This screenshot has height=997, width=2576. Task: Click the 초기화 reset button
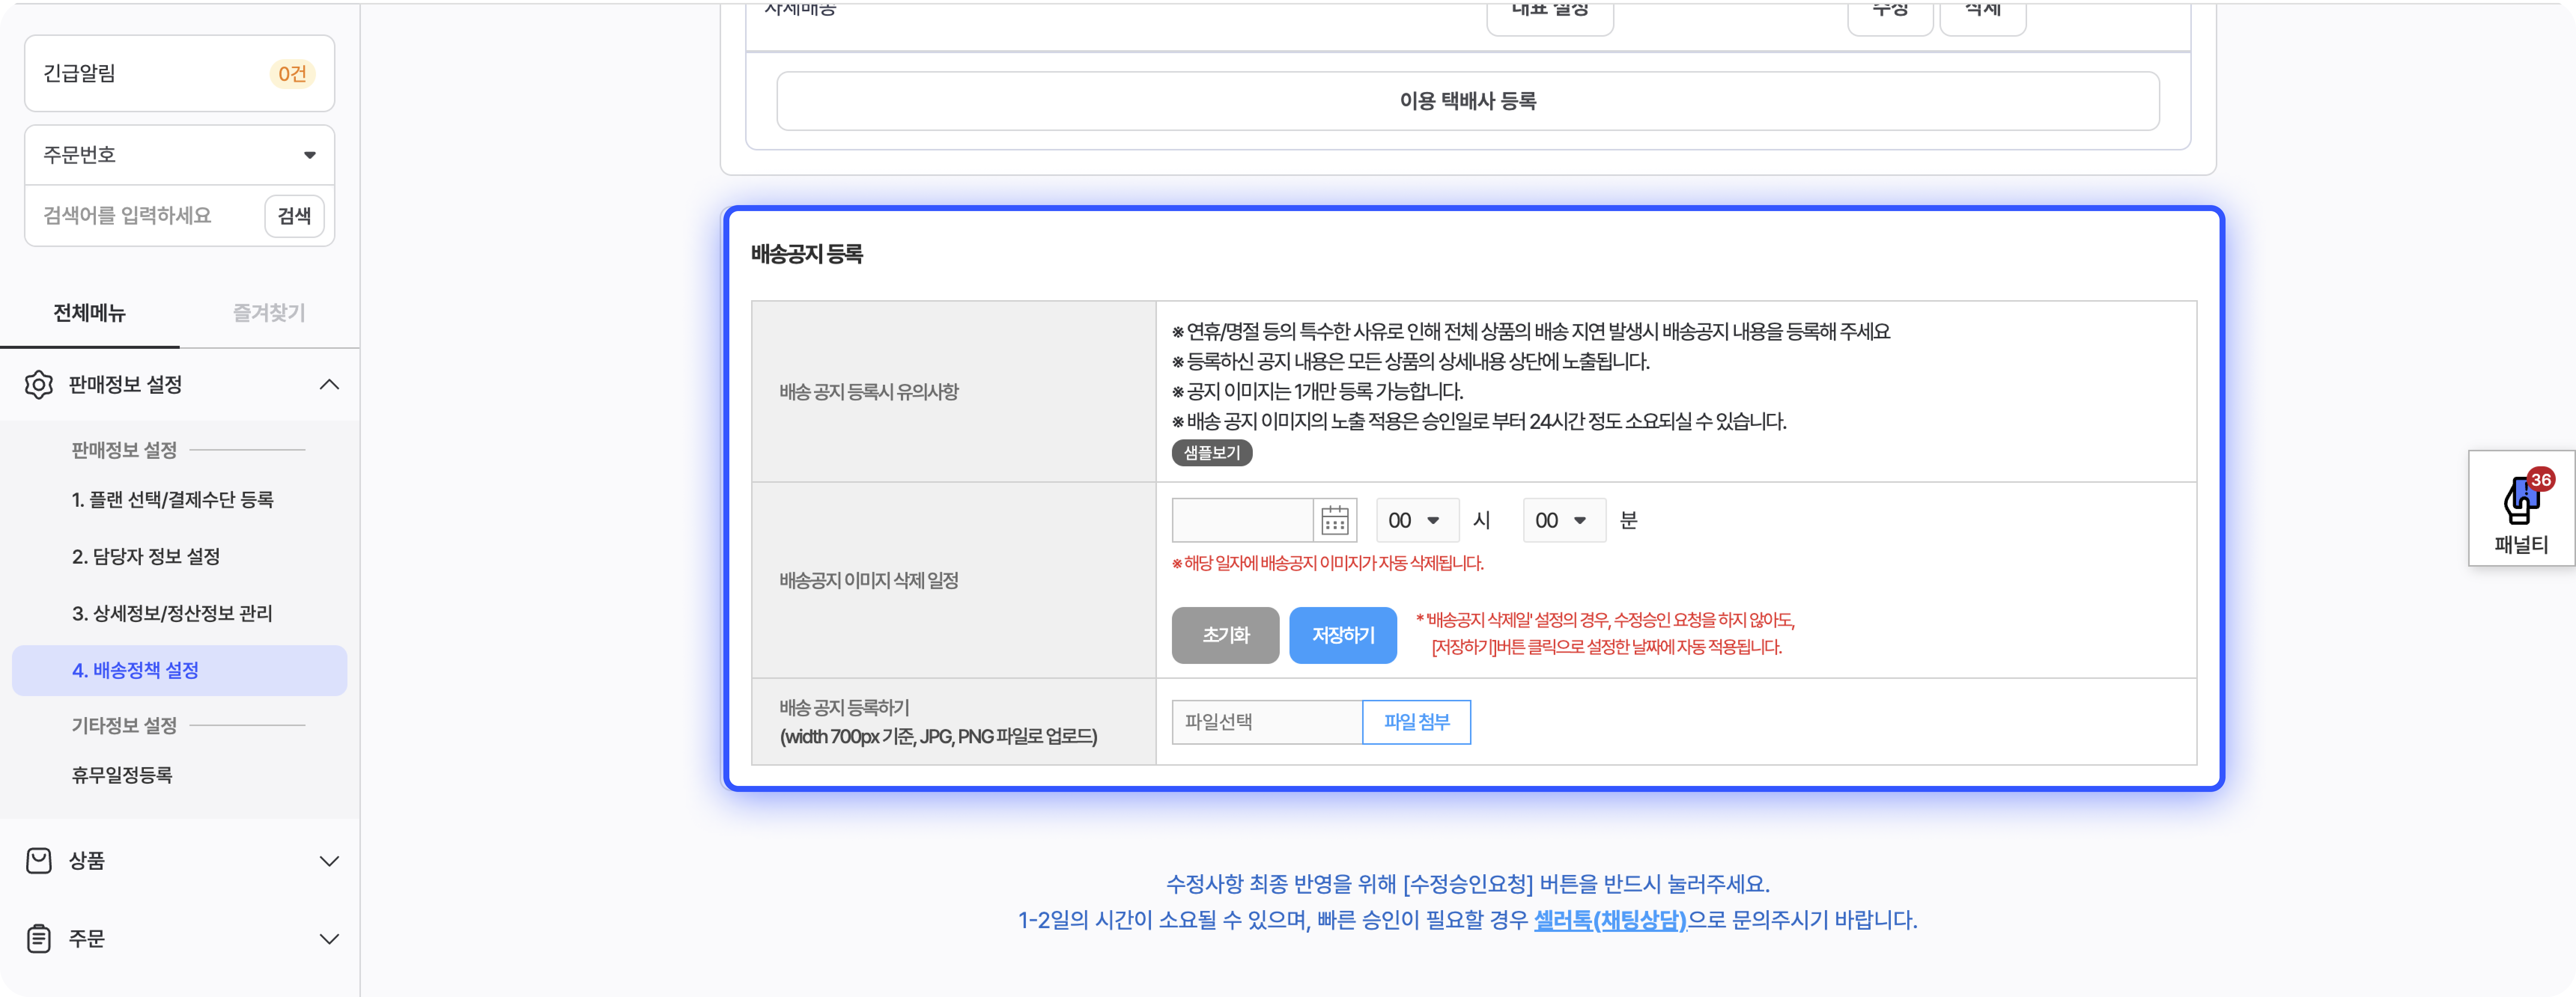[x=1225, y=635]
